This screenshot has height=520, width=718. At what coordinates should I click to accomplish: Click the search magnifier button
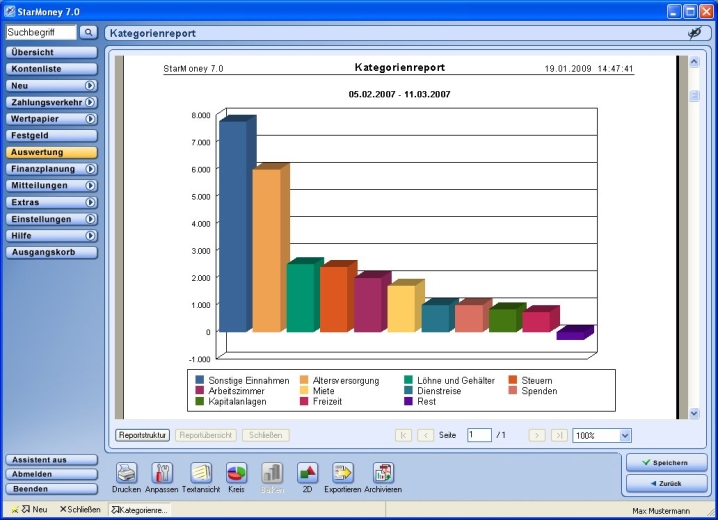pyautogui.click(x=88, y=33)
